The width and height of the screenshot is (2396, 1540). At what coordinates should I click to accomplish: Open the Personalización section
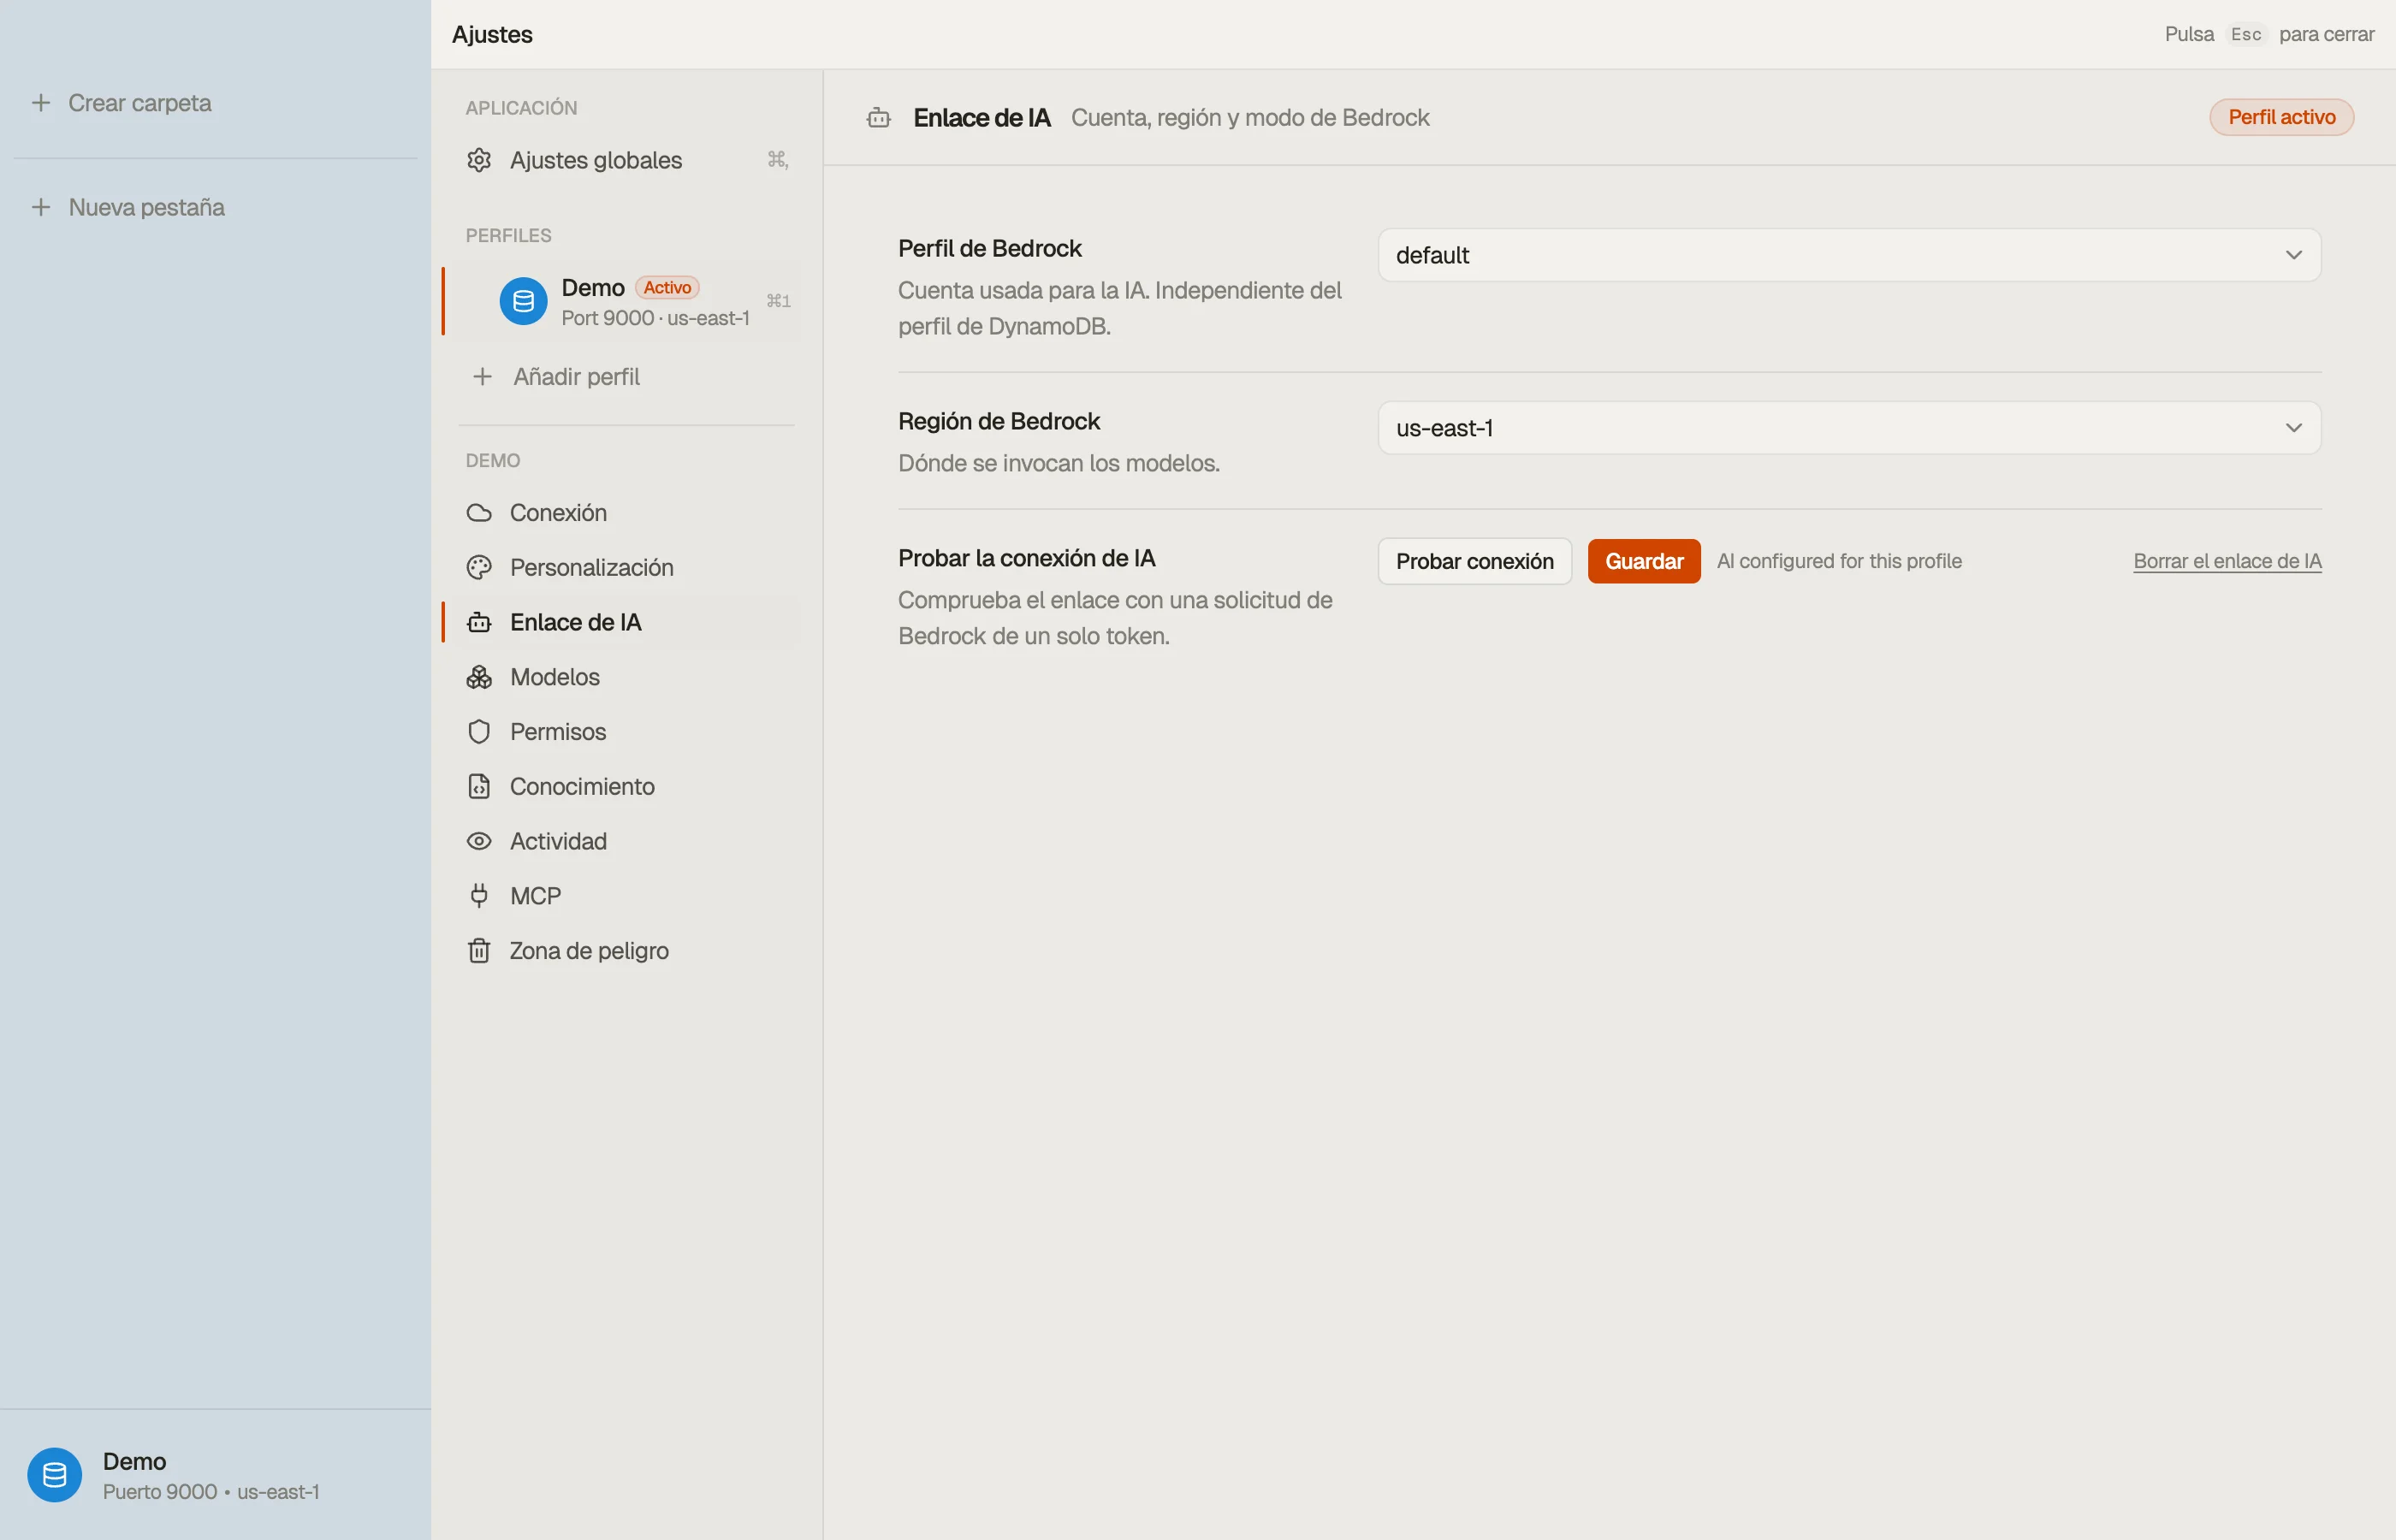point(626,567)
